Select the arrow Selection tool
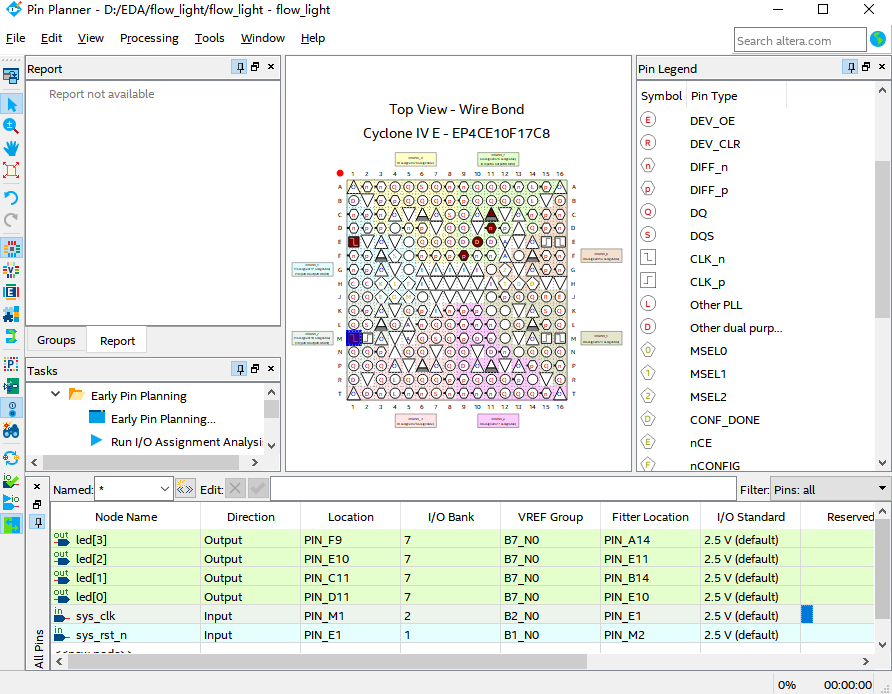 (x=11, y=104)
